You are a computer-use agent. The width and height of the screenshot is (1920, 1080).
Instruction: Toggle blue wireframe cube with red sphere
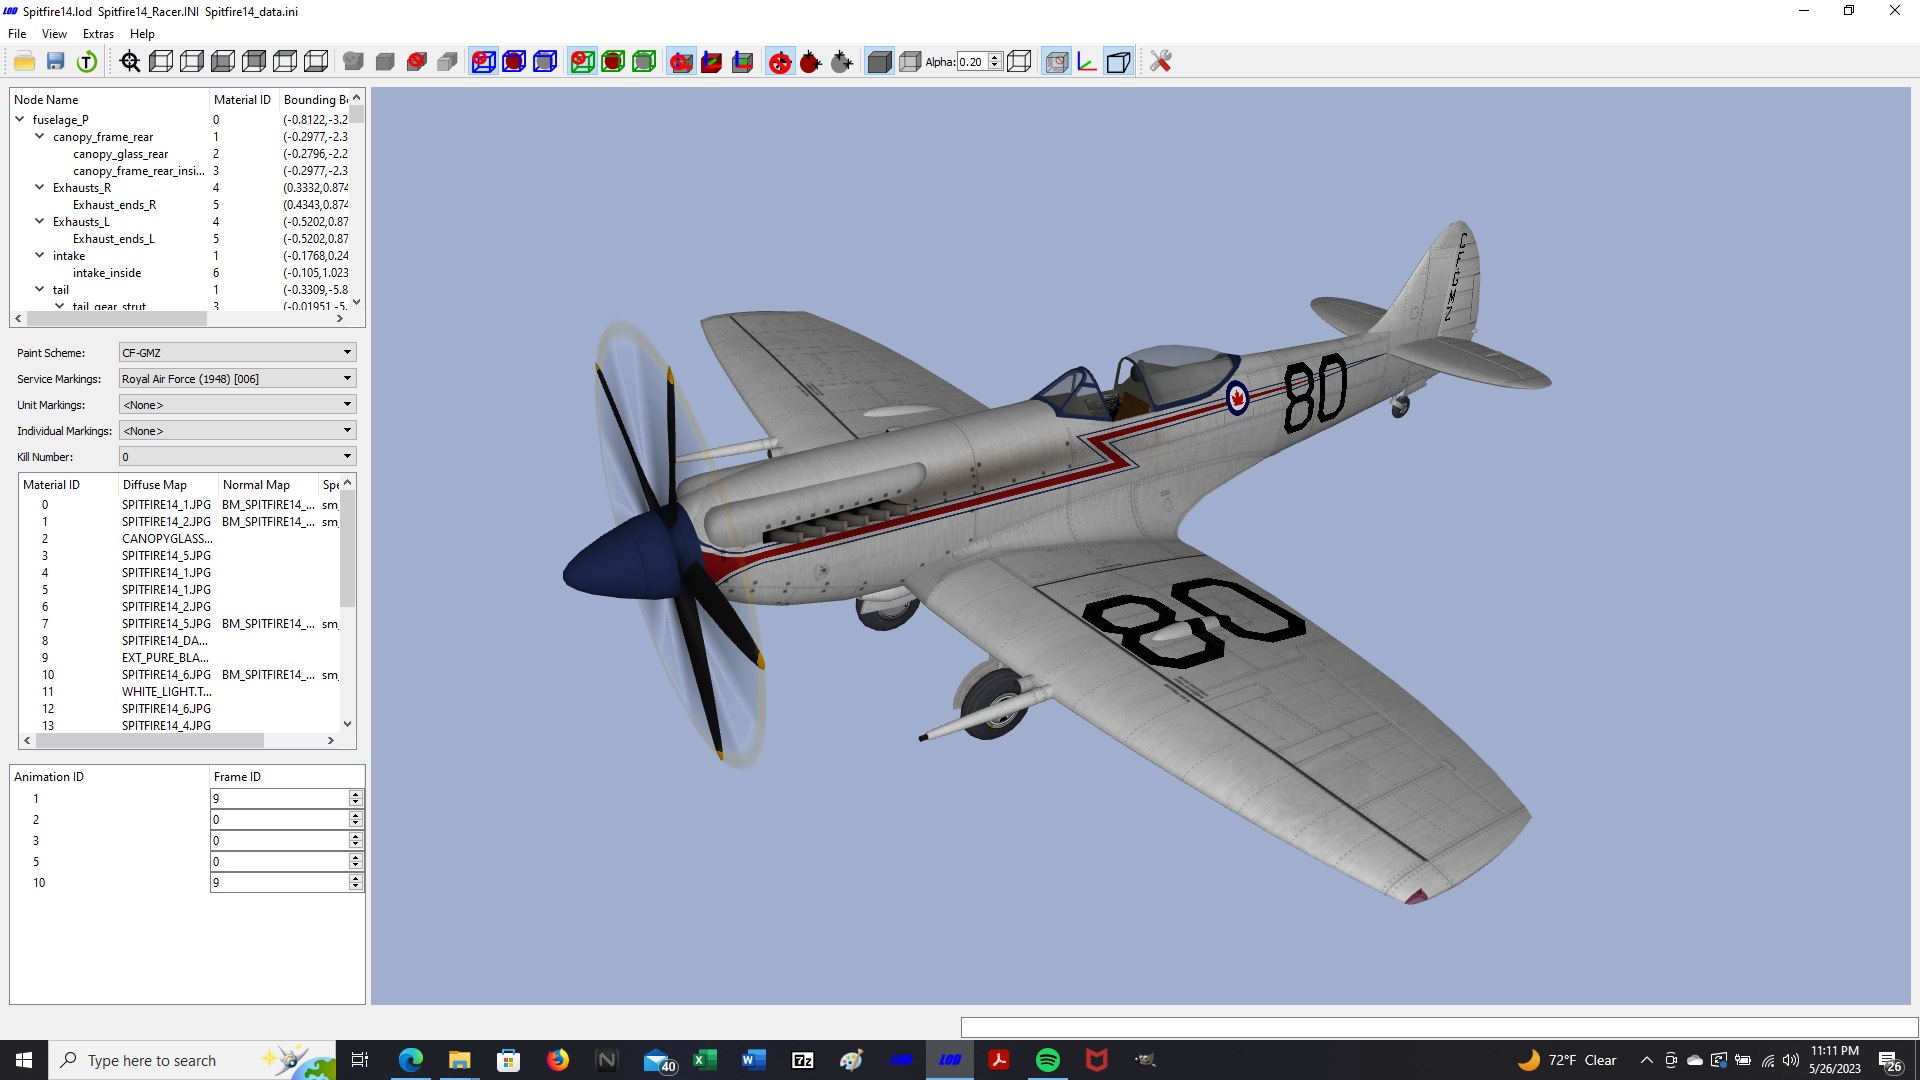tap(514, 62)
